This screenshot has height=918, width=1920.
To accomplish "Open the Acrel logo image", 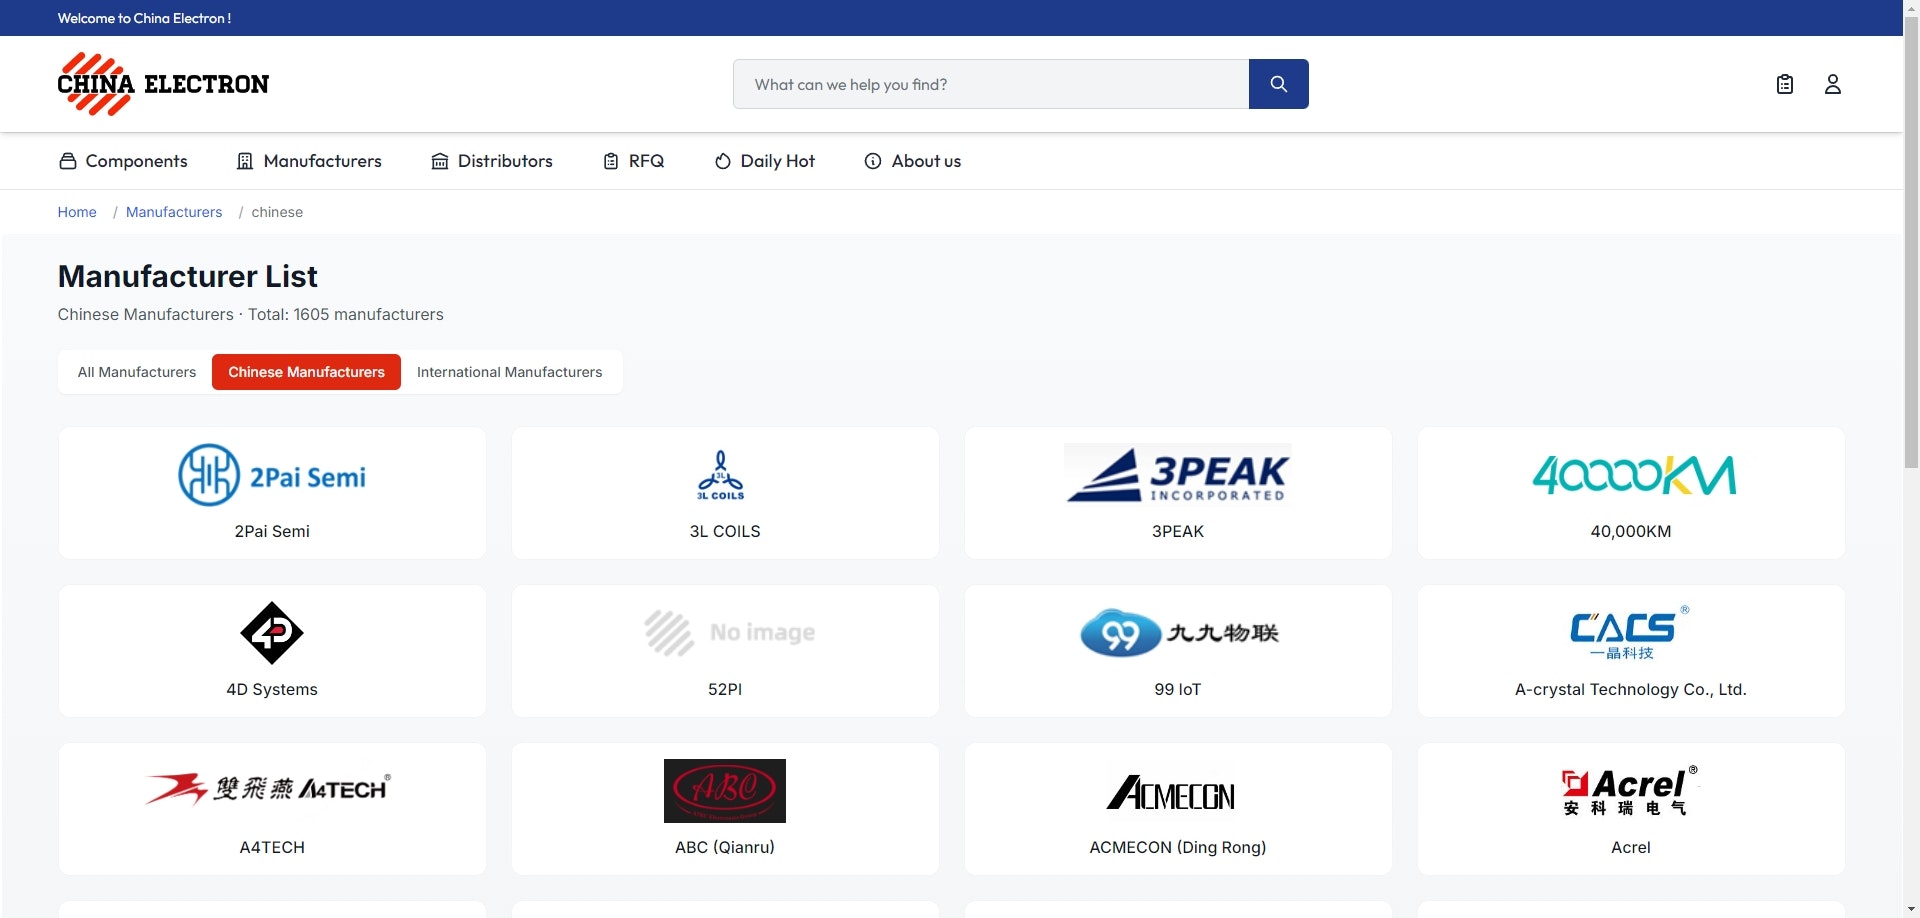I will click(1630, 791).
